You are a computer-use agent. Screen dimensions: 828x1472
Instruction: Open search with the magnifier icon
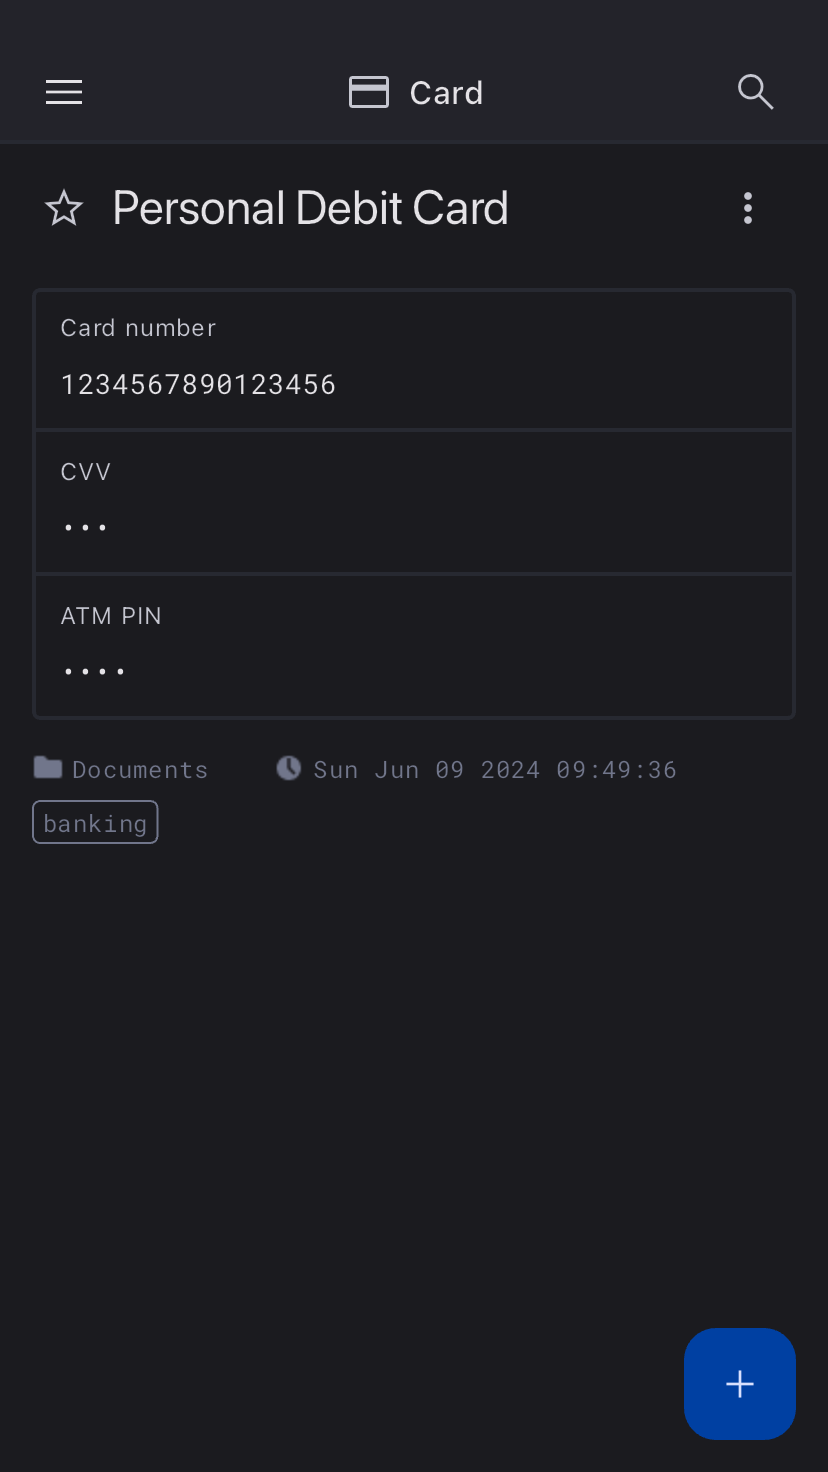point(755,93)
